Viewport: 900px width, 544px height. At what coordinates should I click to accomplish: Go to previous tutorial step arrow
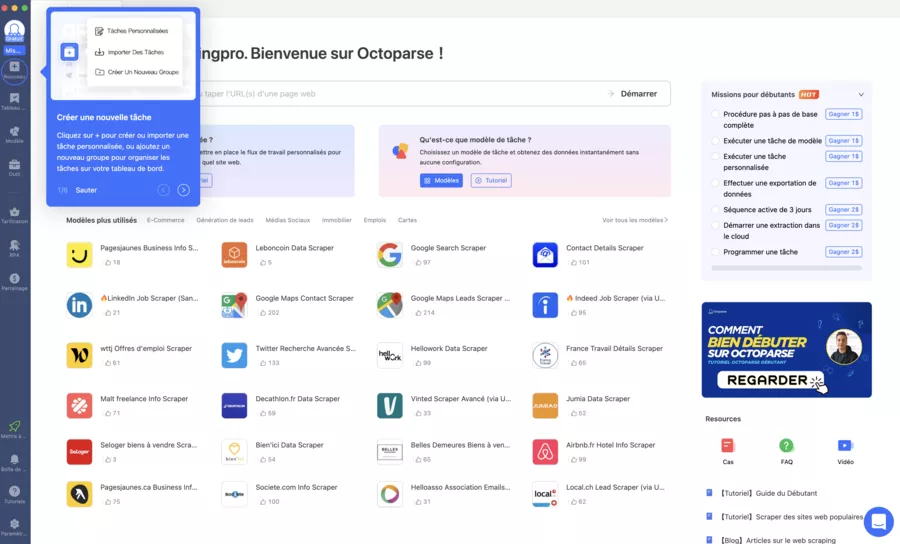pyautogui.click(x=164, y=190)
